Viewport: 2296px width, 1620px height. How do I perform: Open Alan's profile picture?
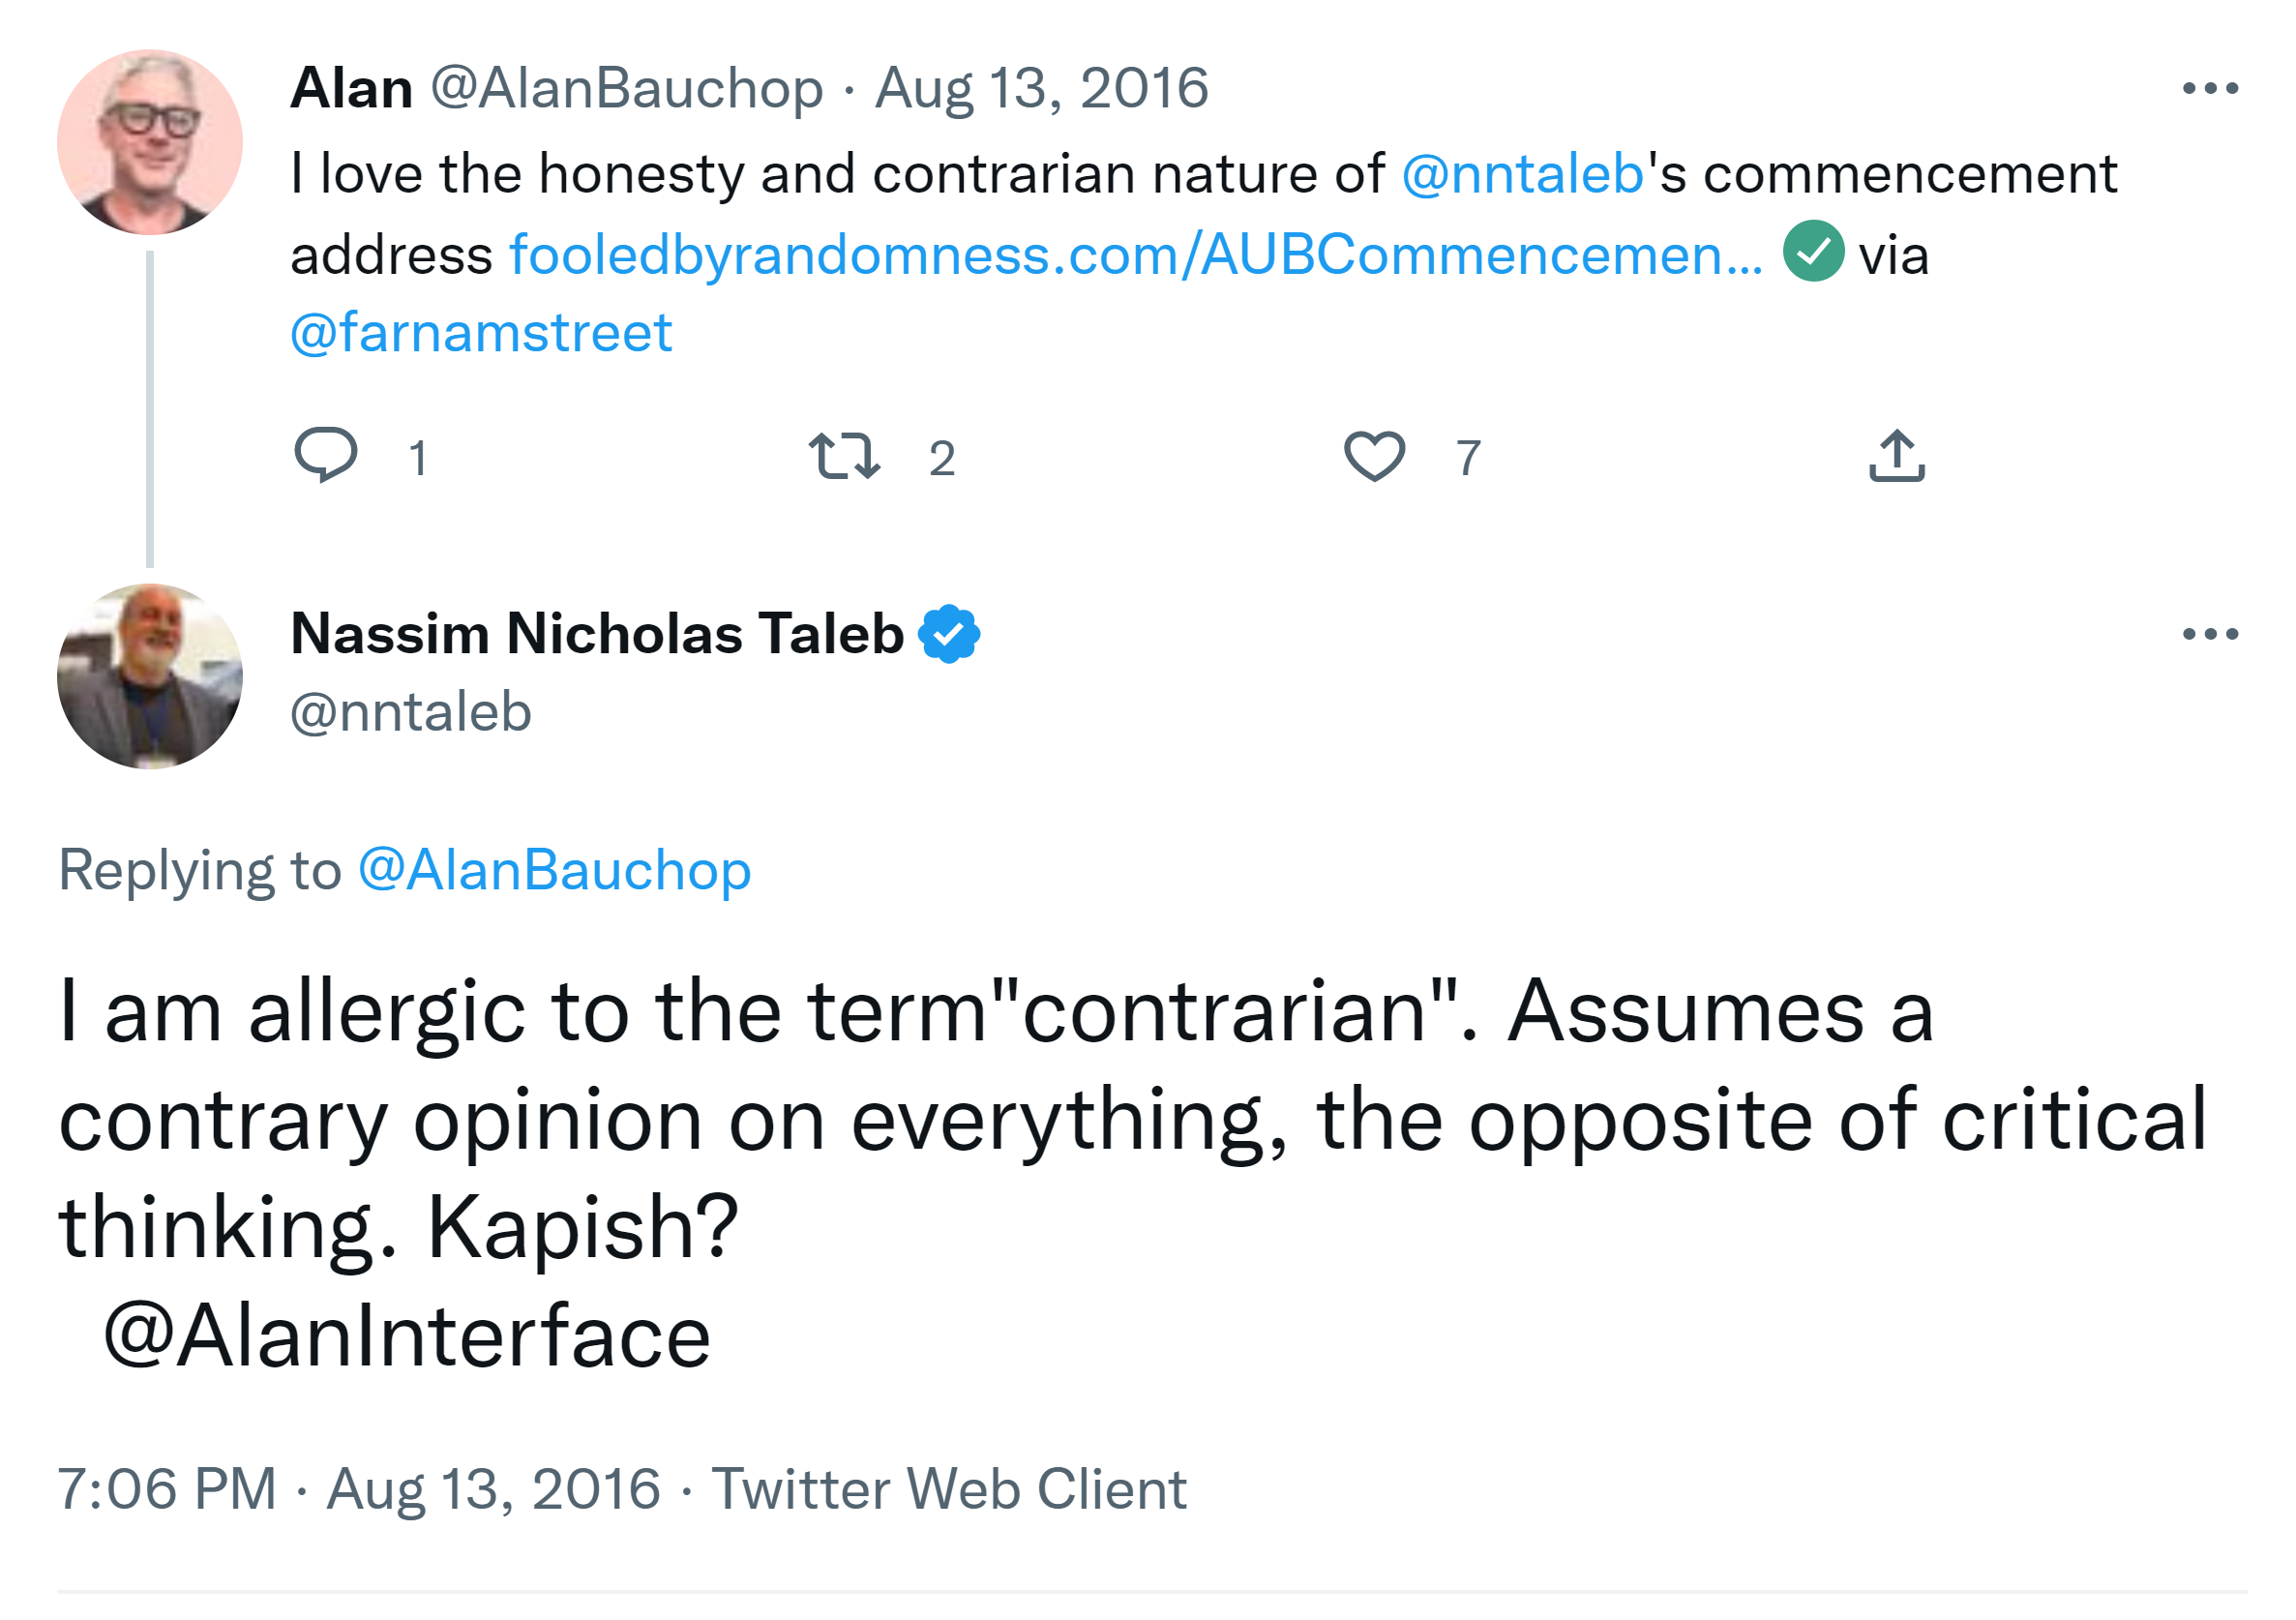coord(150,142)
